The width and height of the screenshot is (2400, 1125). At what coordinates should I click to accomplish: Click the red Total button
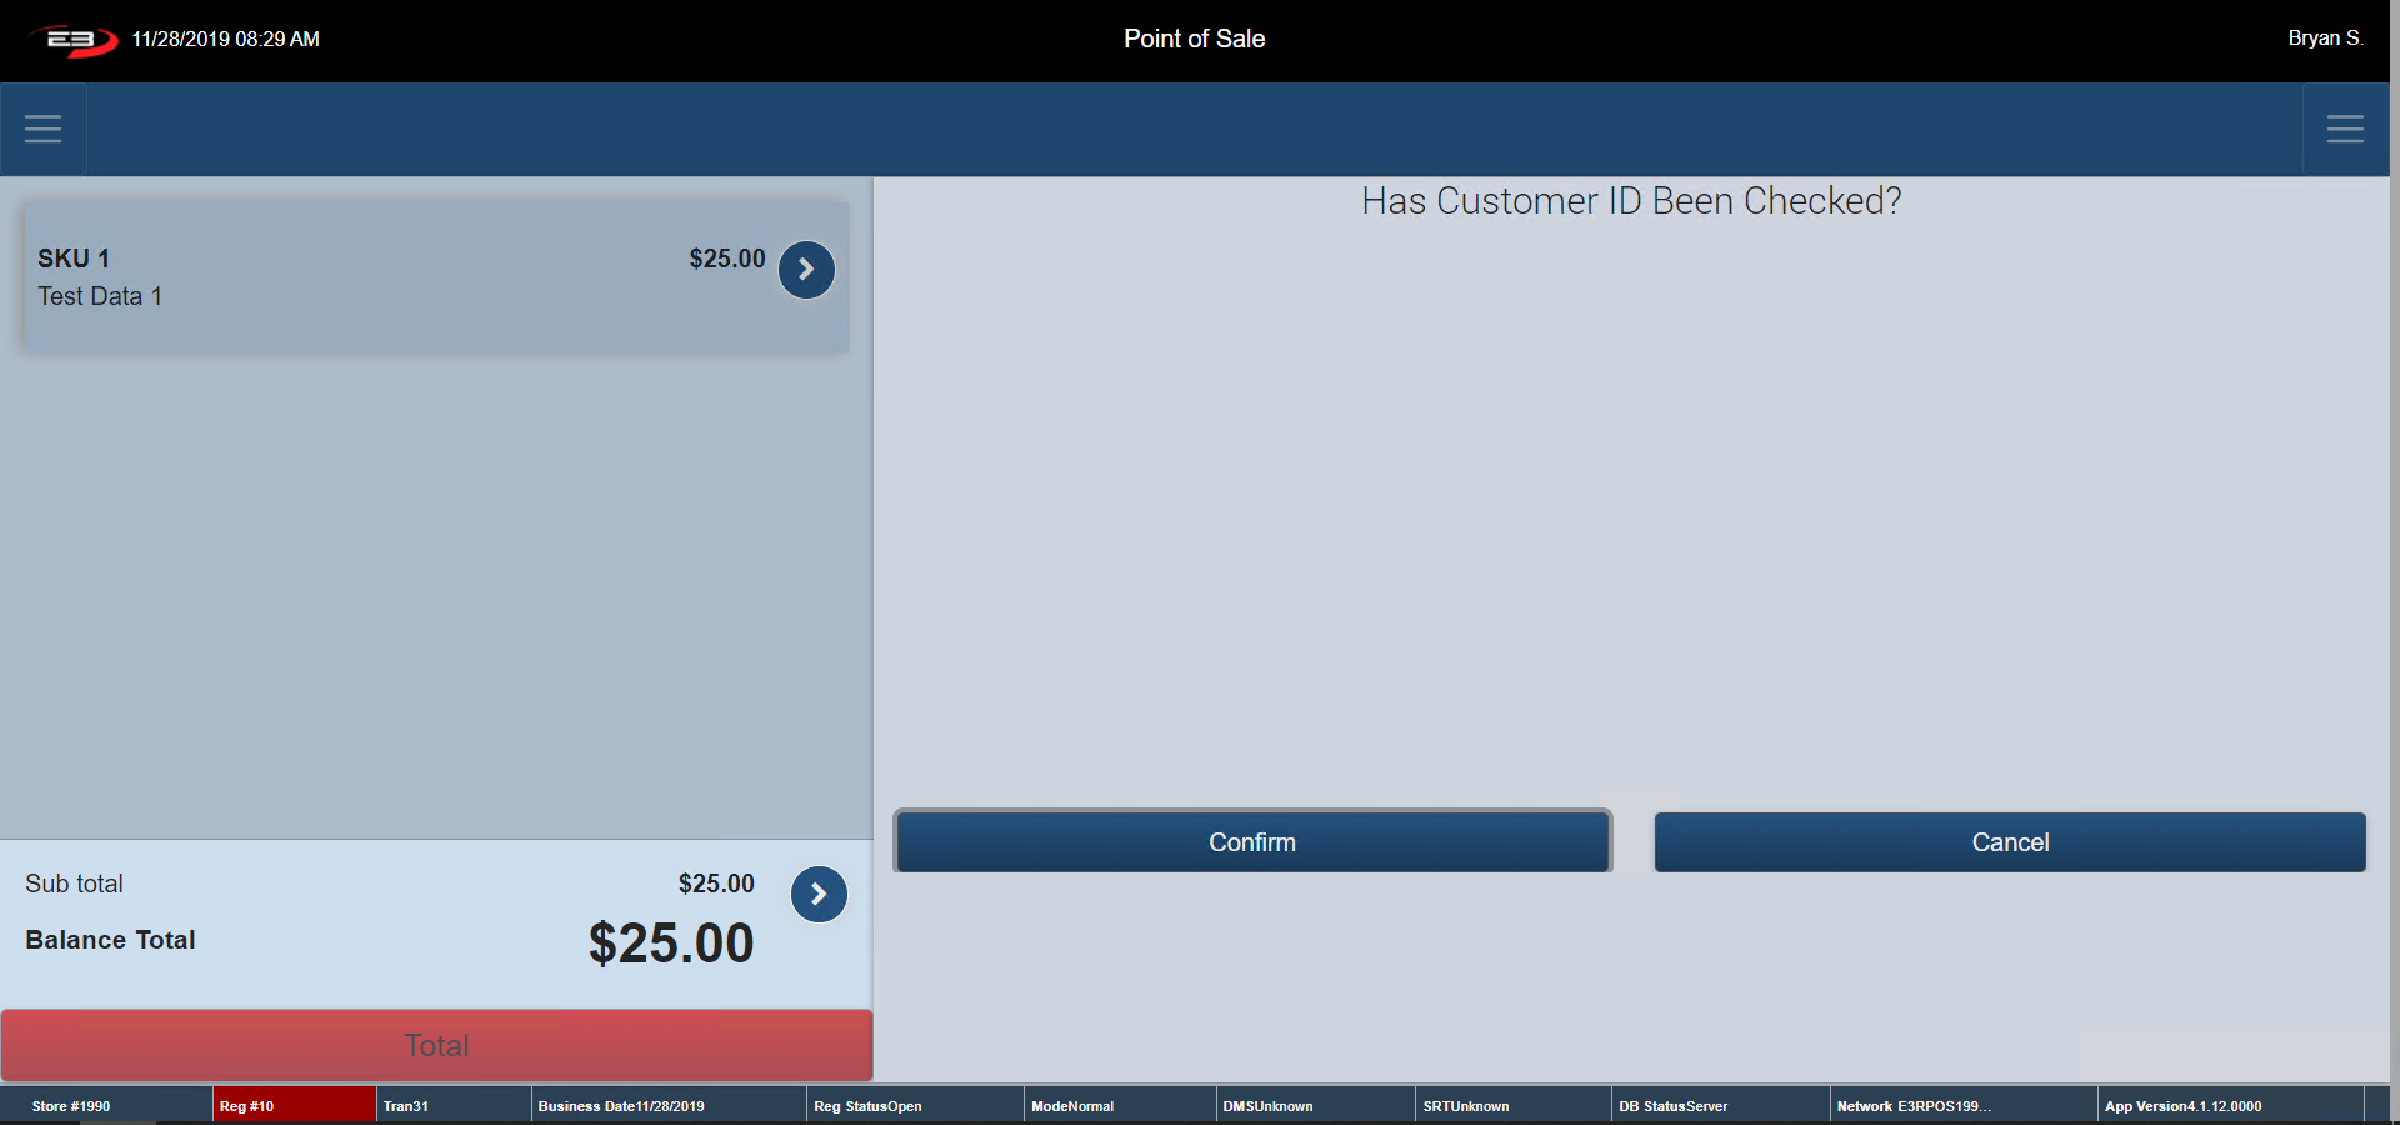[x=436, y=1045]
